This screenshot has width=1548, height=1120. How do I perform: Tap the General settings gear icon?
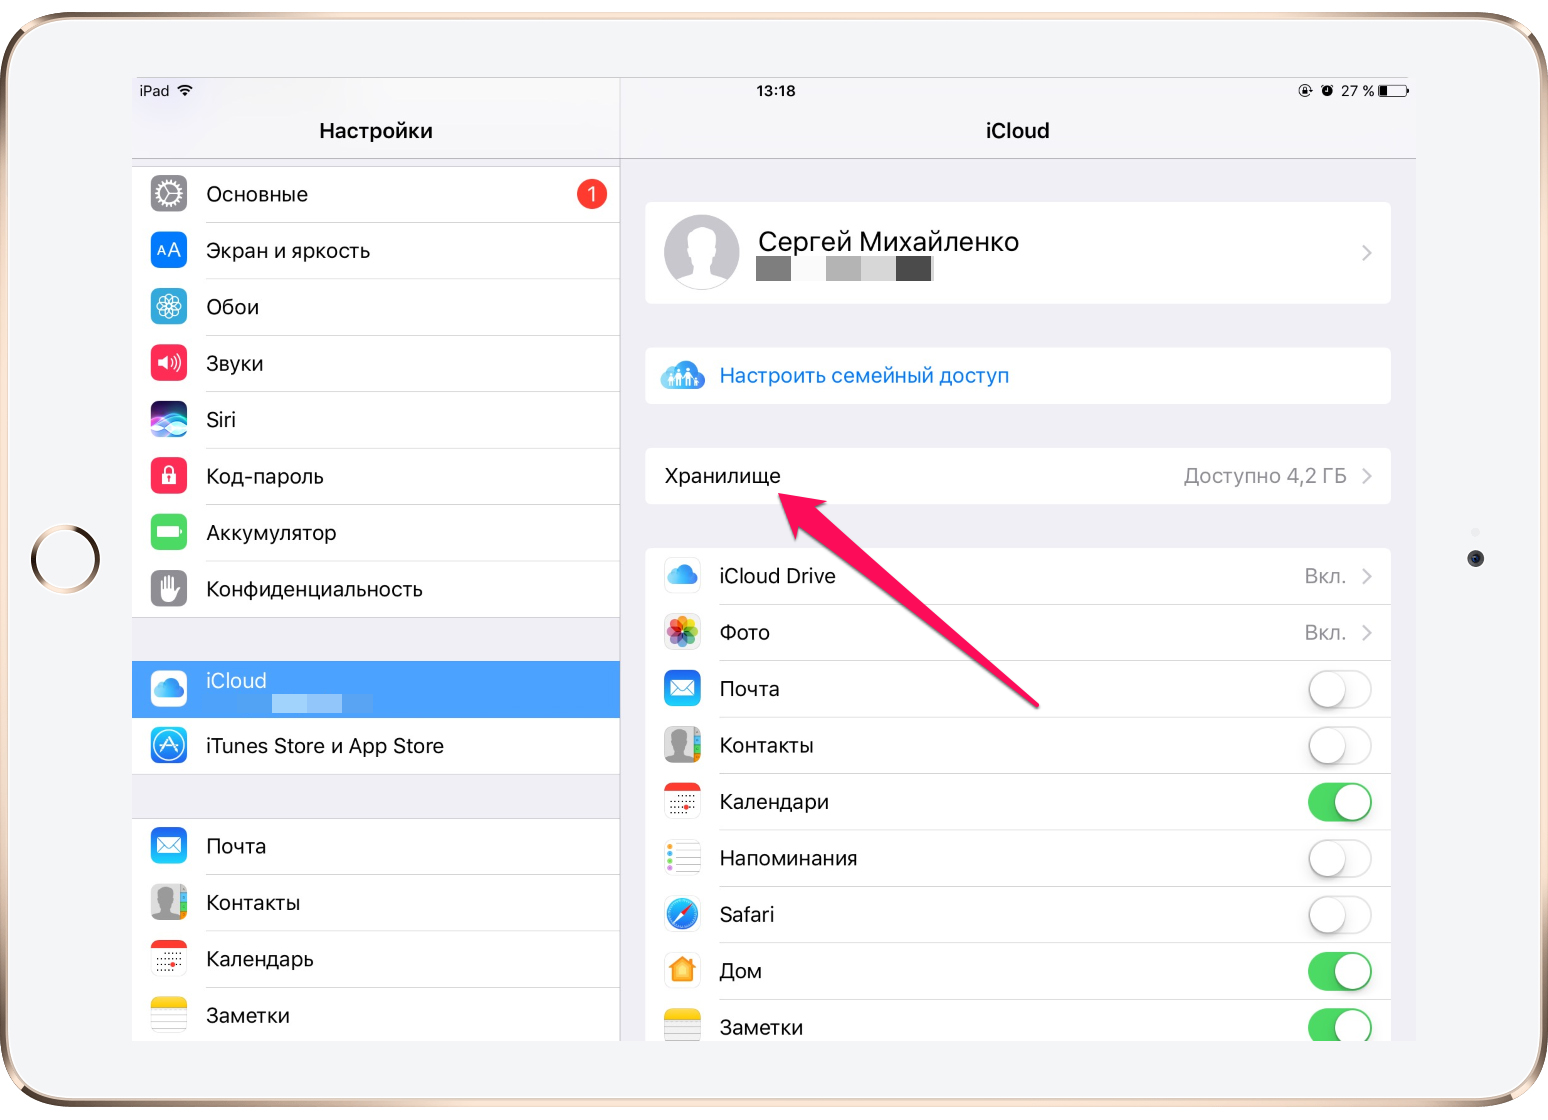[x=169, y=194]
